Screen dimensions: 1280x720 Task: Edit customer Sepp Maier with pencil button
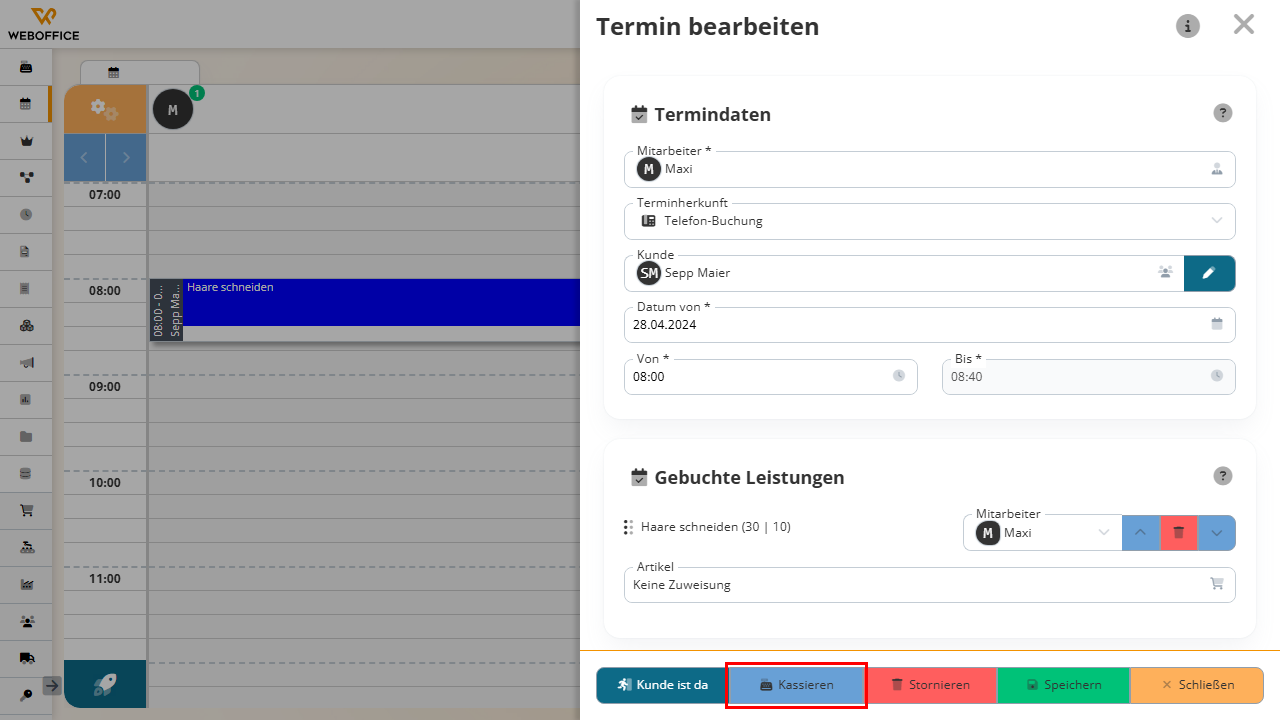(x=1209, y=273)
